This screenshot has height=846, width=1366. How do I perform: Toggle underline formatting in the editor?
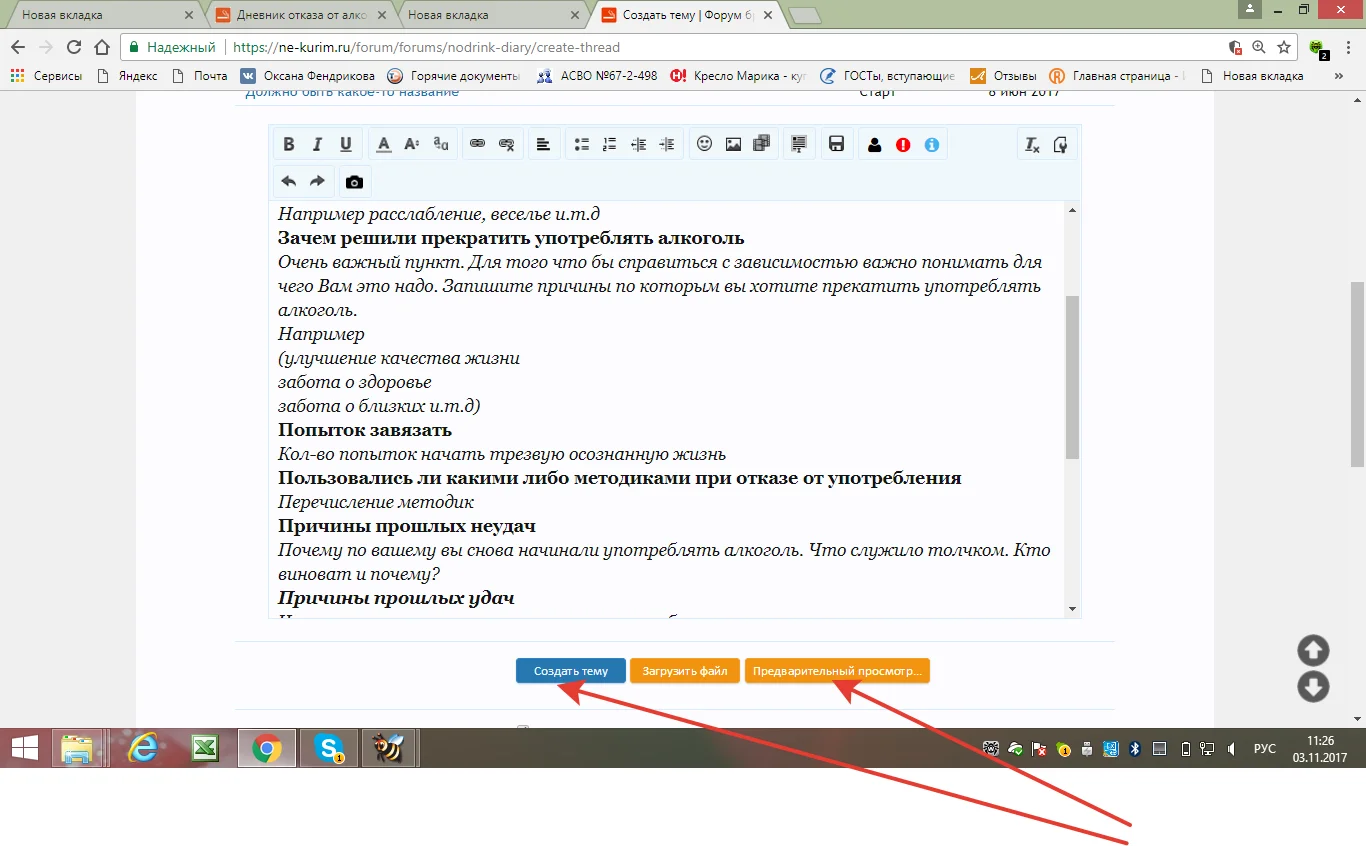(x=345, y=144)
